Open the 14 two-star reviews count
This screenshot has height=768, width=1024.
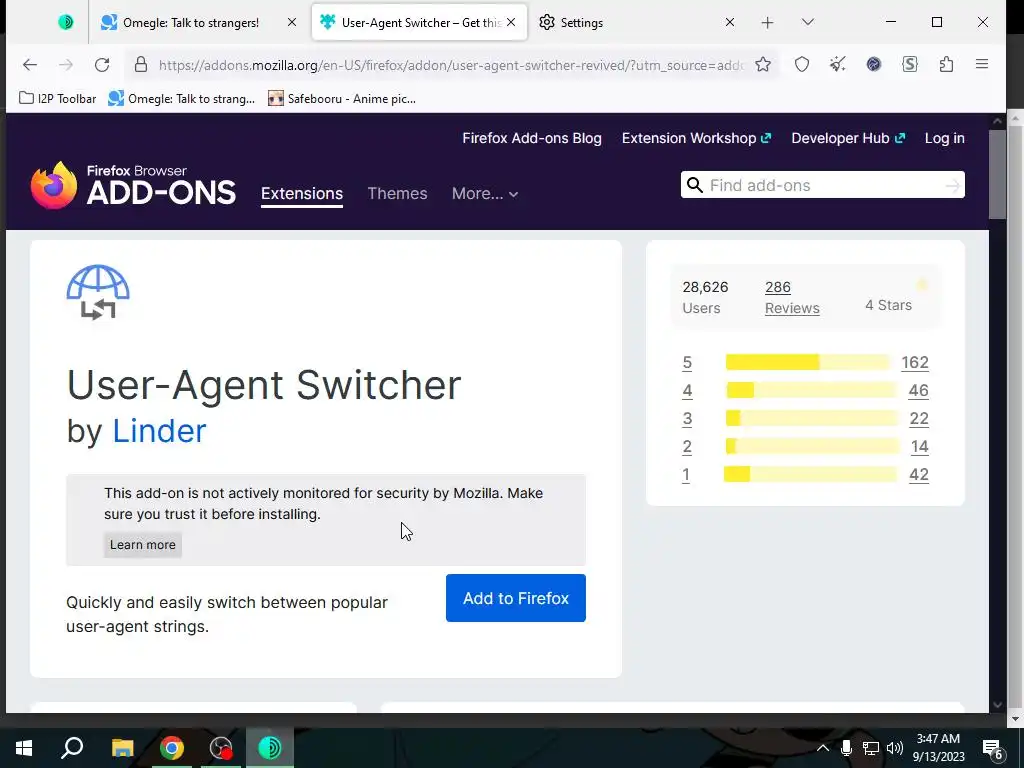pyautogui.click(x=920, y=447)
